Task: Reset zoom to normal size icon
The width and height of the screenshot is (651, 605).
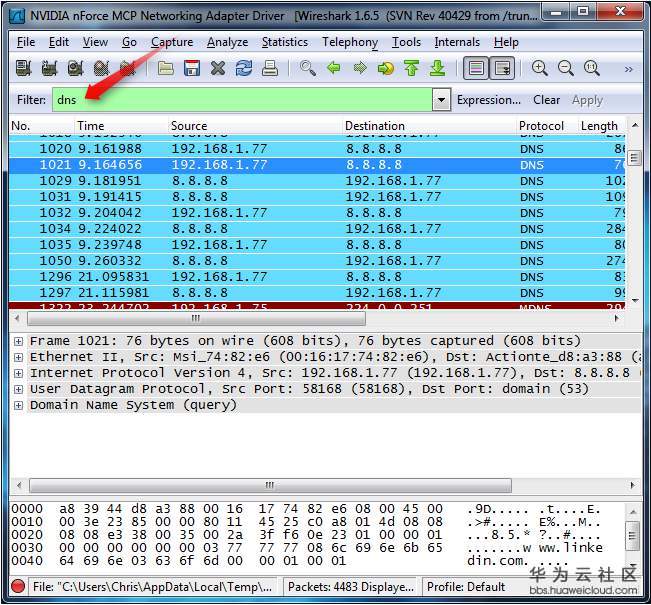Action: (x=592, y=68)
